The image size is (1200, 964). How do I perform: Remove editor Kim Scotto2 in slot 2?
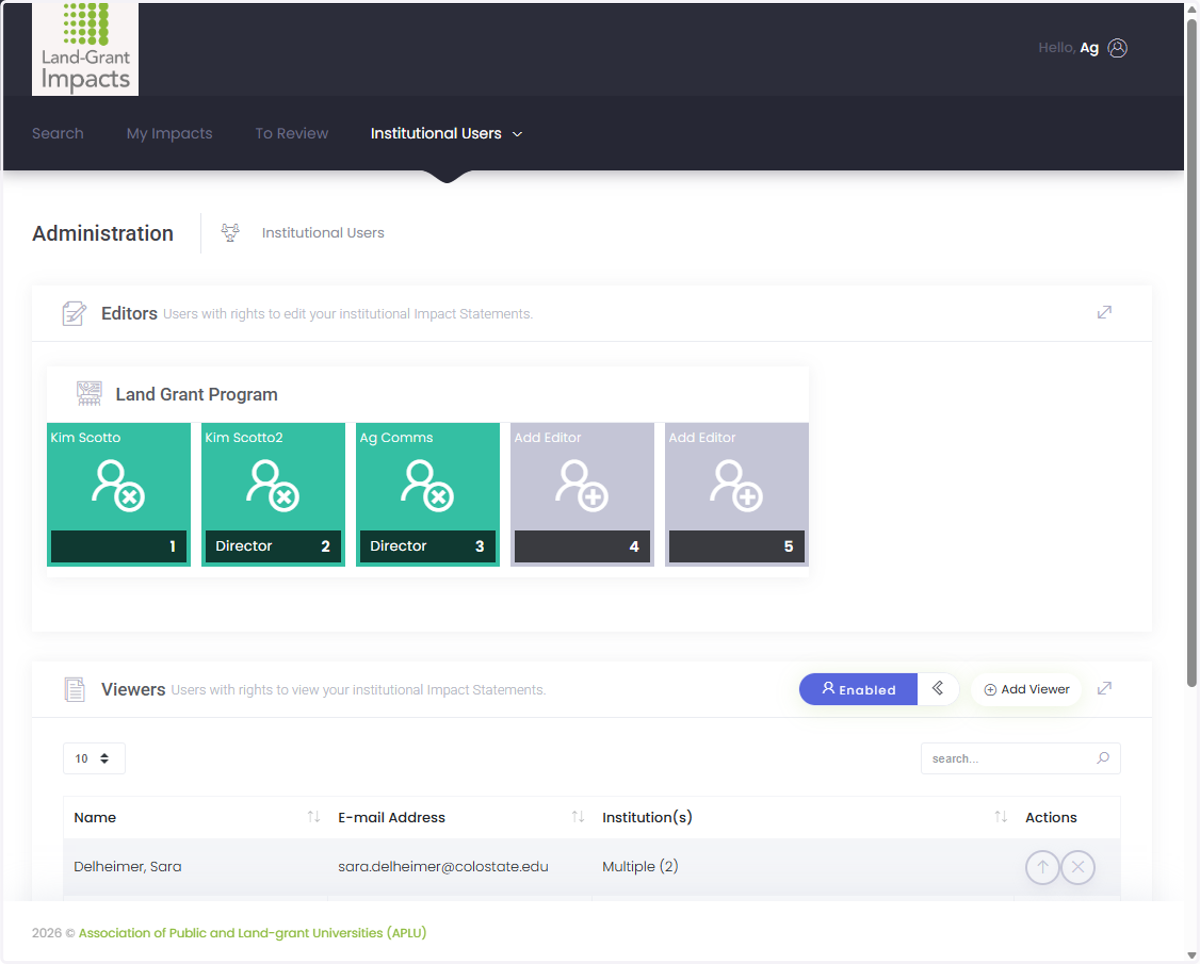tap(273, 486)
